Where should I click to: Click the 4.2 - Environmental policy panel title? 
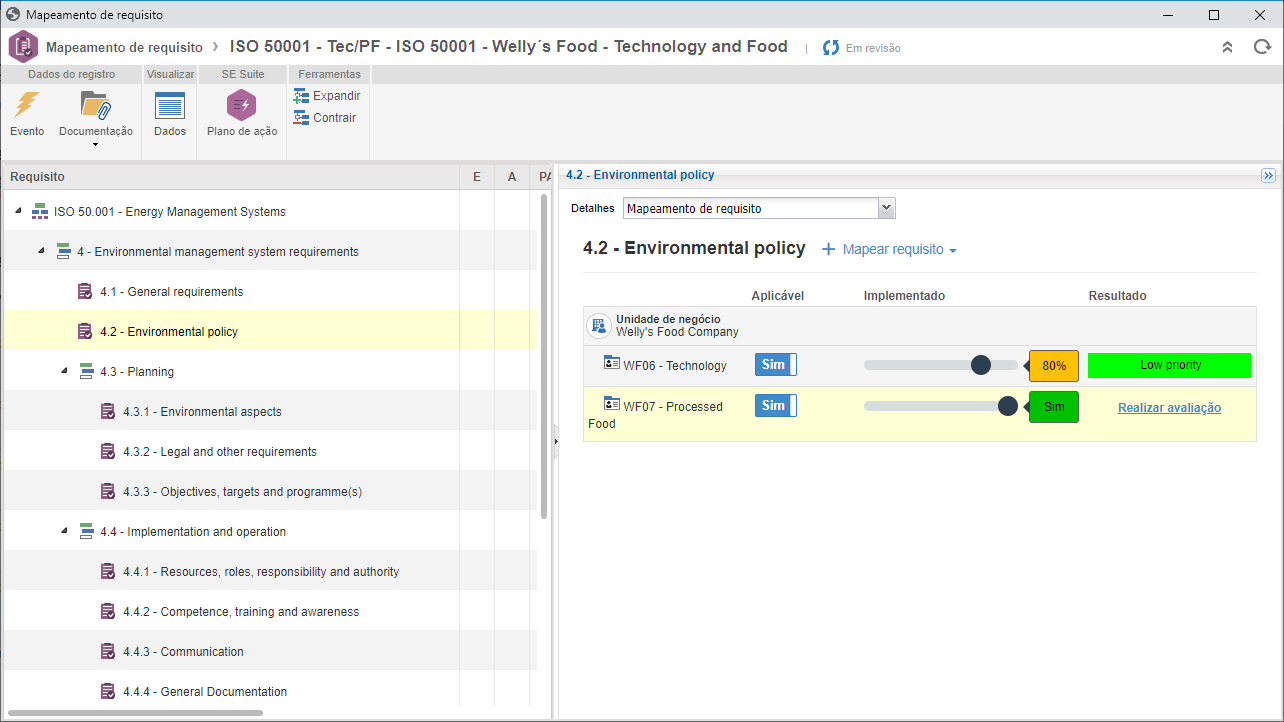pos(640,175)
